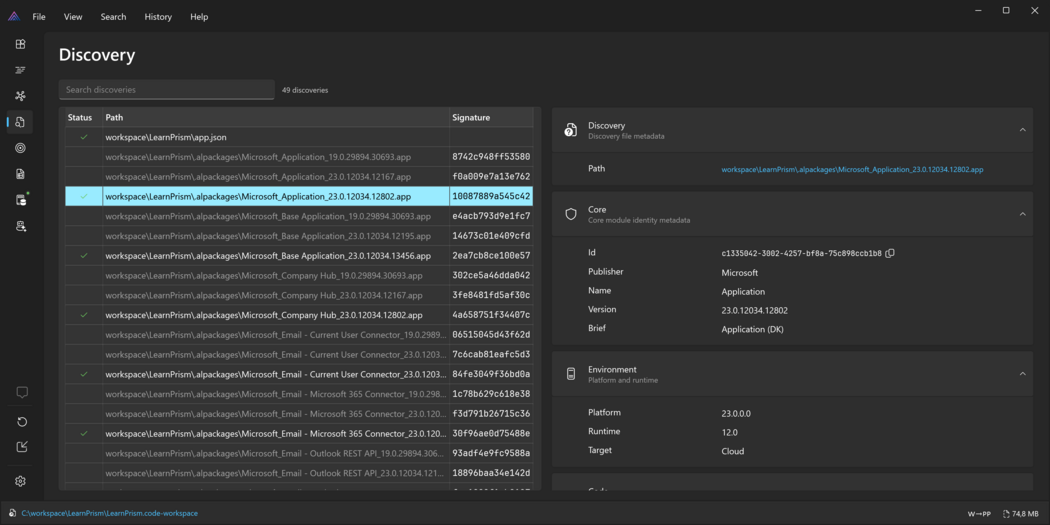This screenshot has width=1050, height=525.
Task: Sort by the Path column header
Action: point(276,117)
